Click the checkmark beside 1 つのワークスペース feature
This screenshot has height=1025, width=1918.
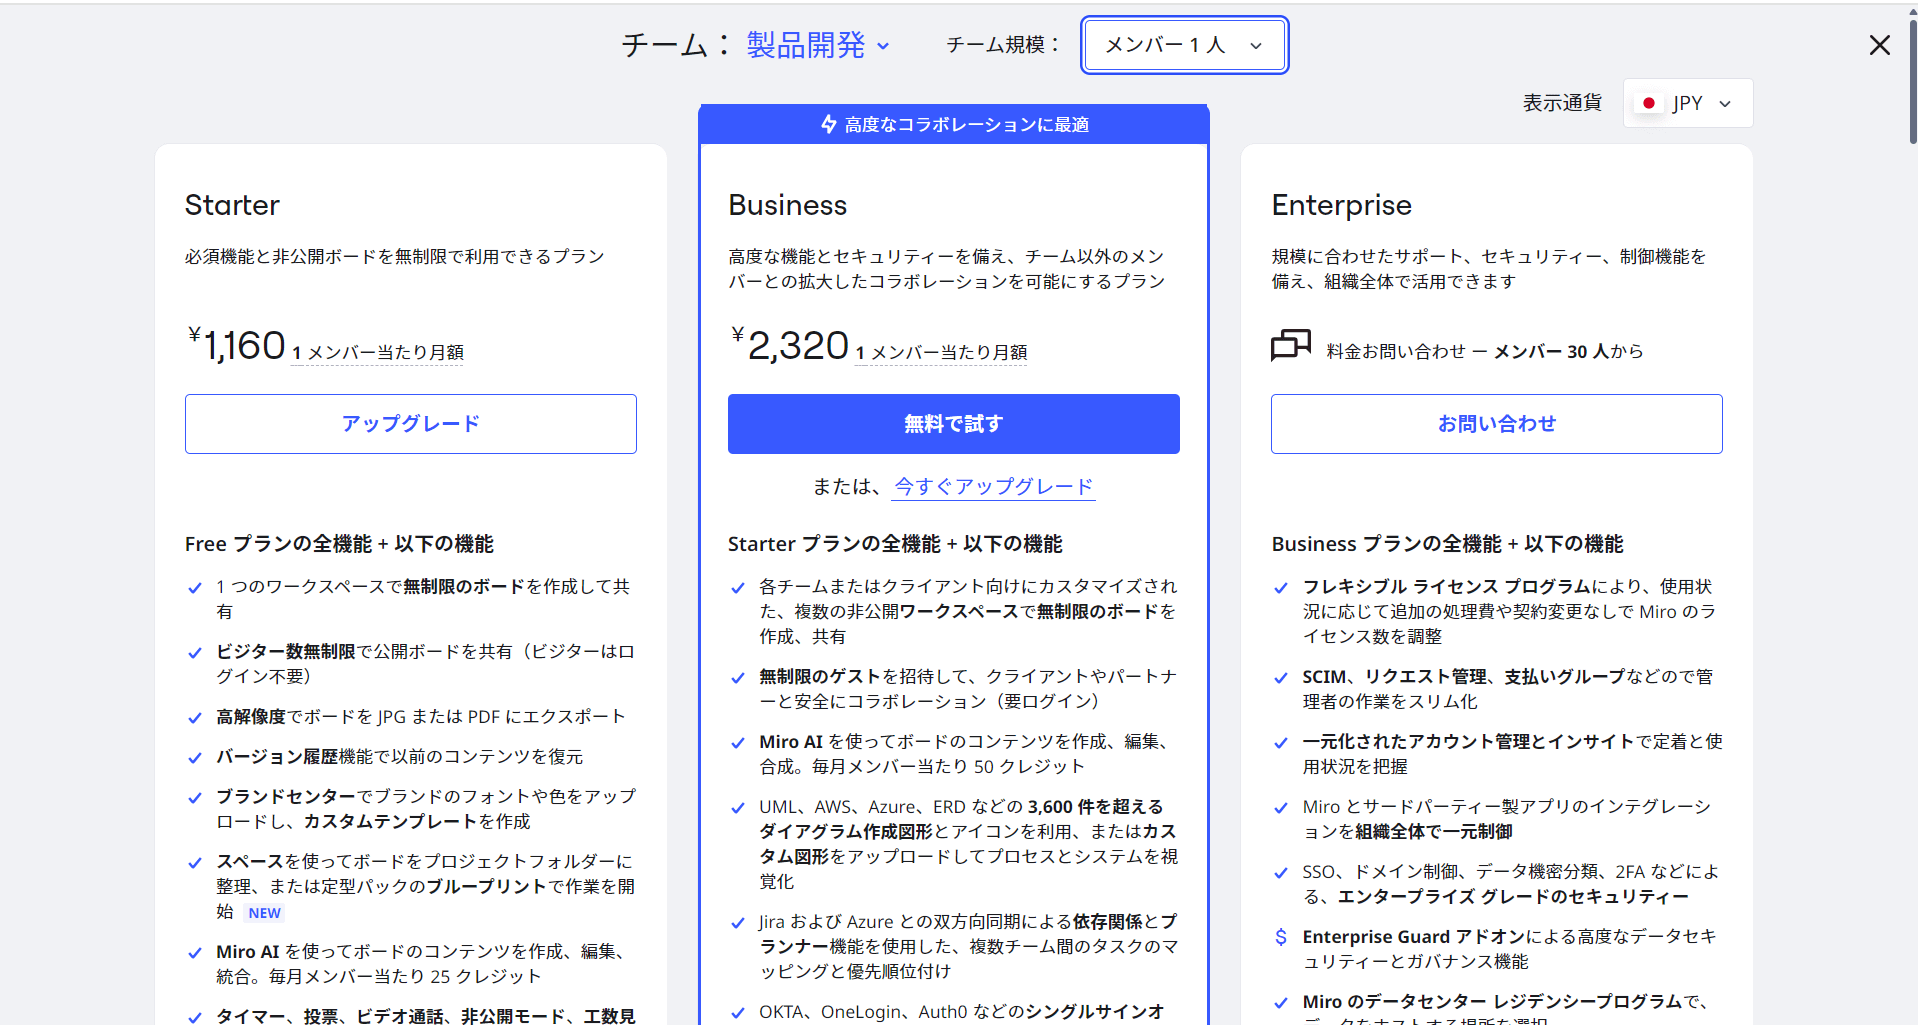[195, 588]
